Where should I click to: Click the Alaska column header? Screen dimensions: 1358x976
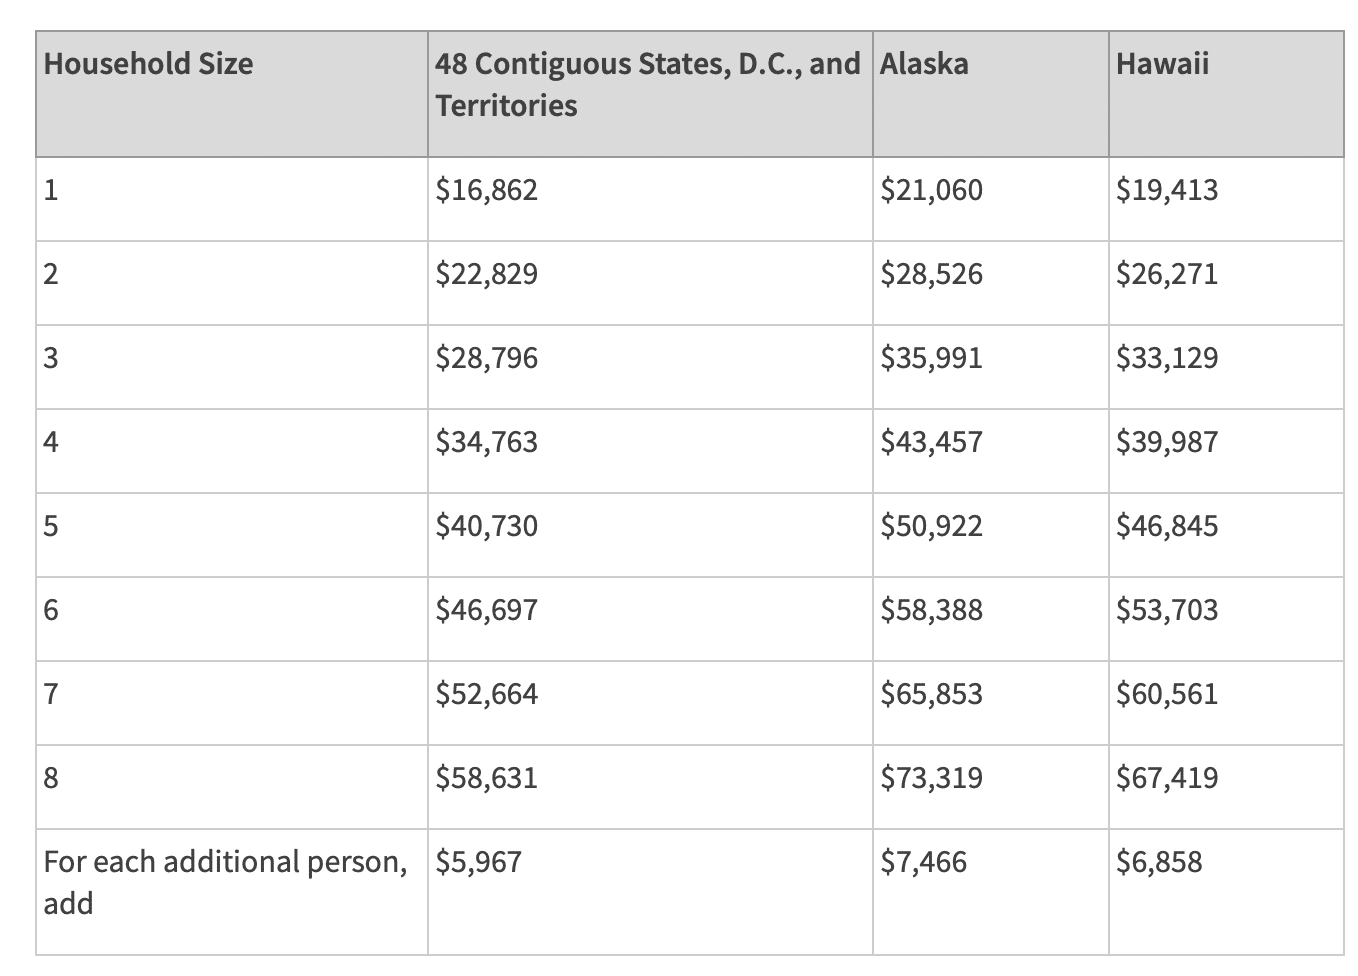point(925,64)
